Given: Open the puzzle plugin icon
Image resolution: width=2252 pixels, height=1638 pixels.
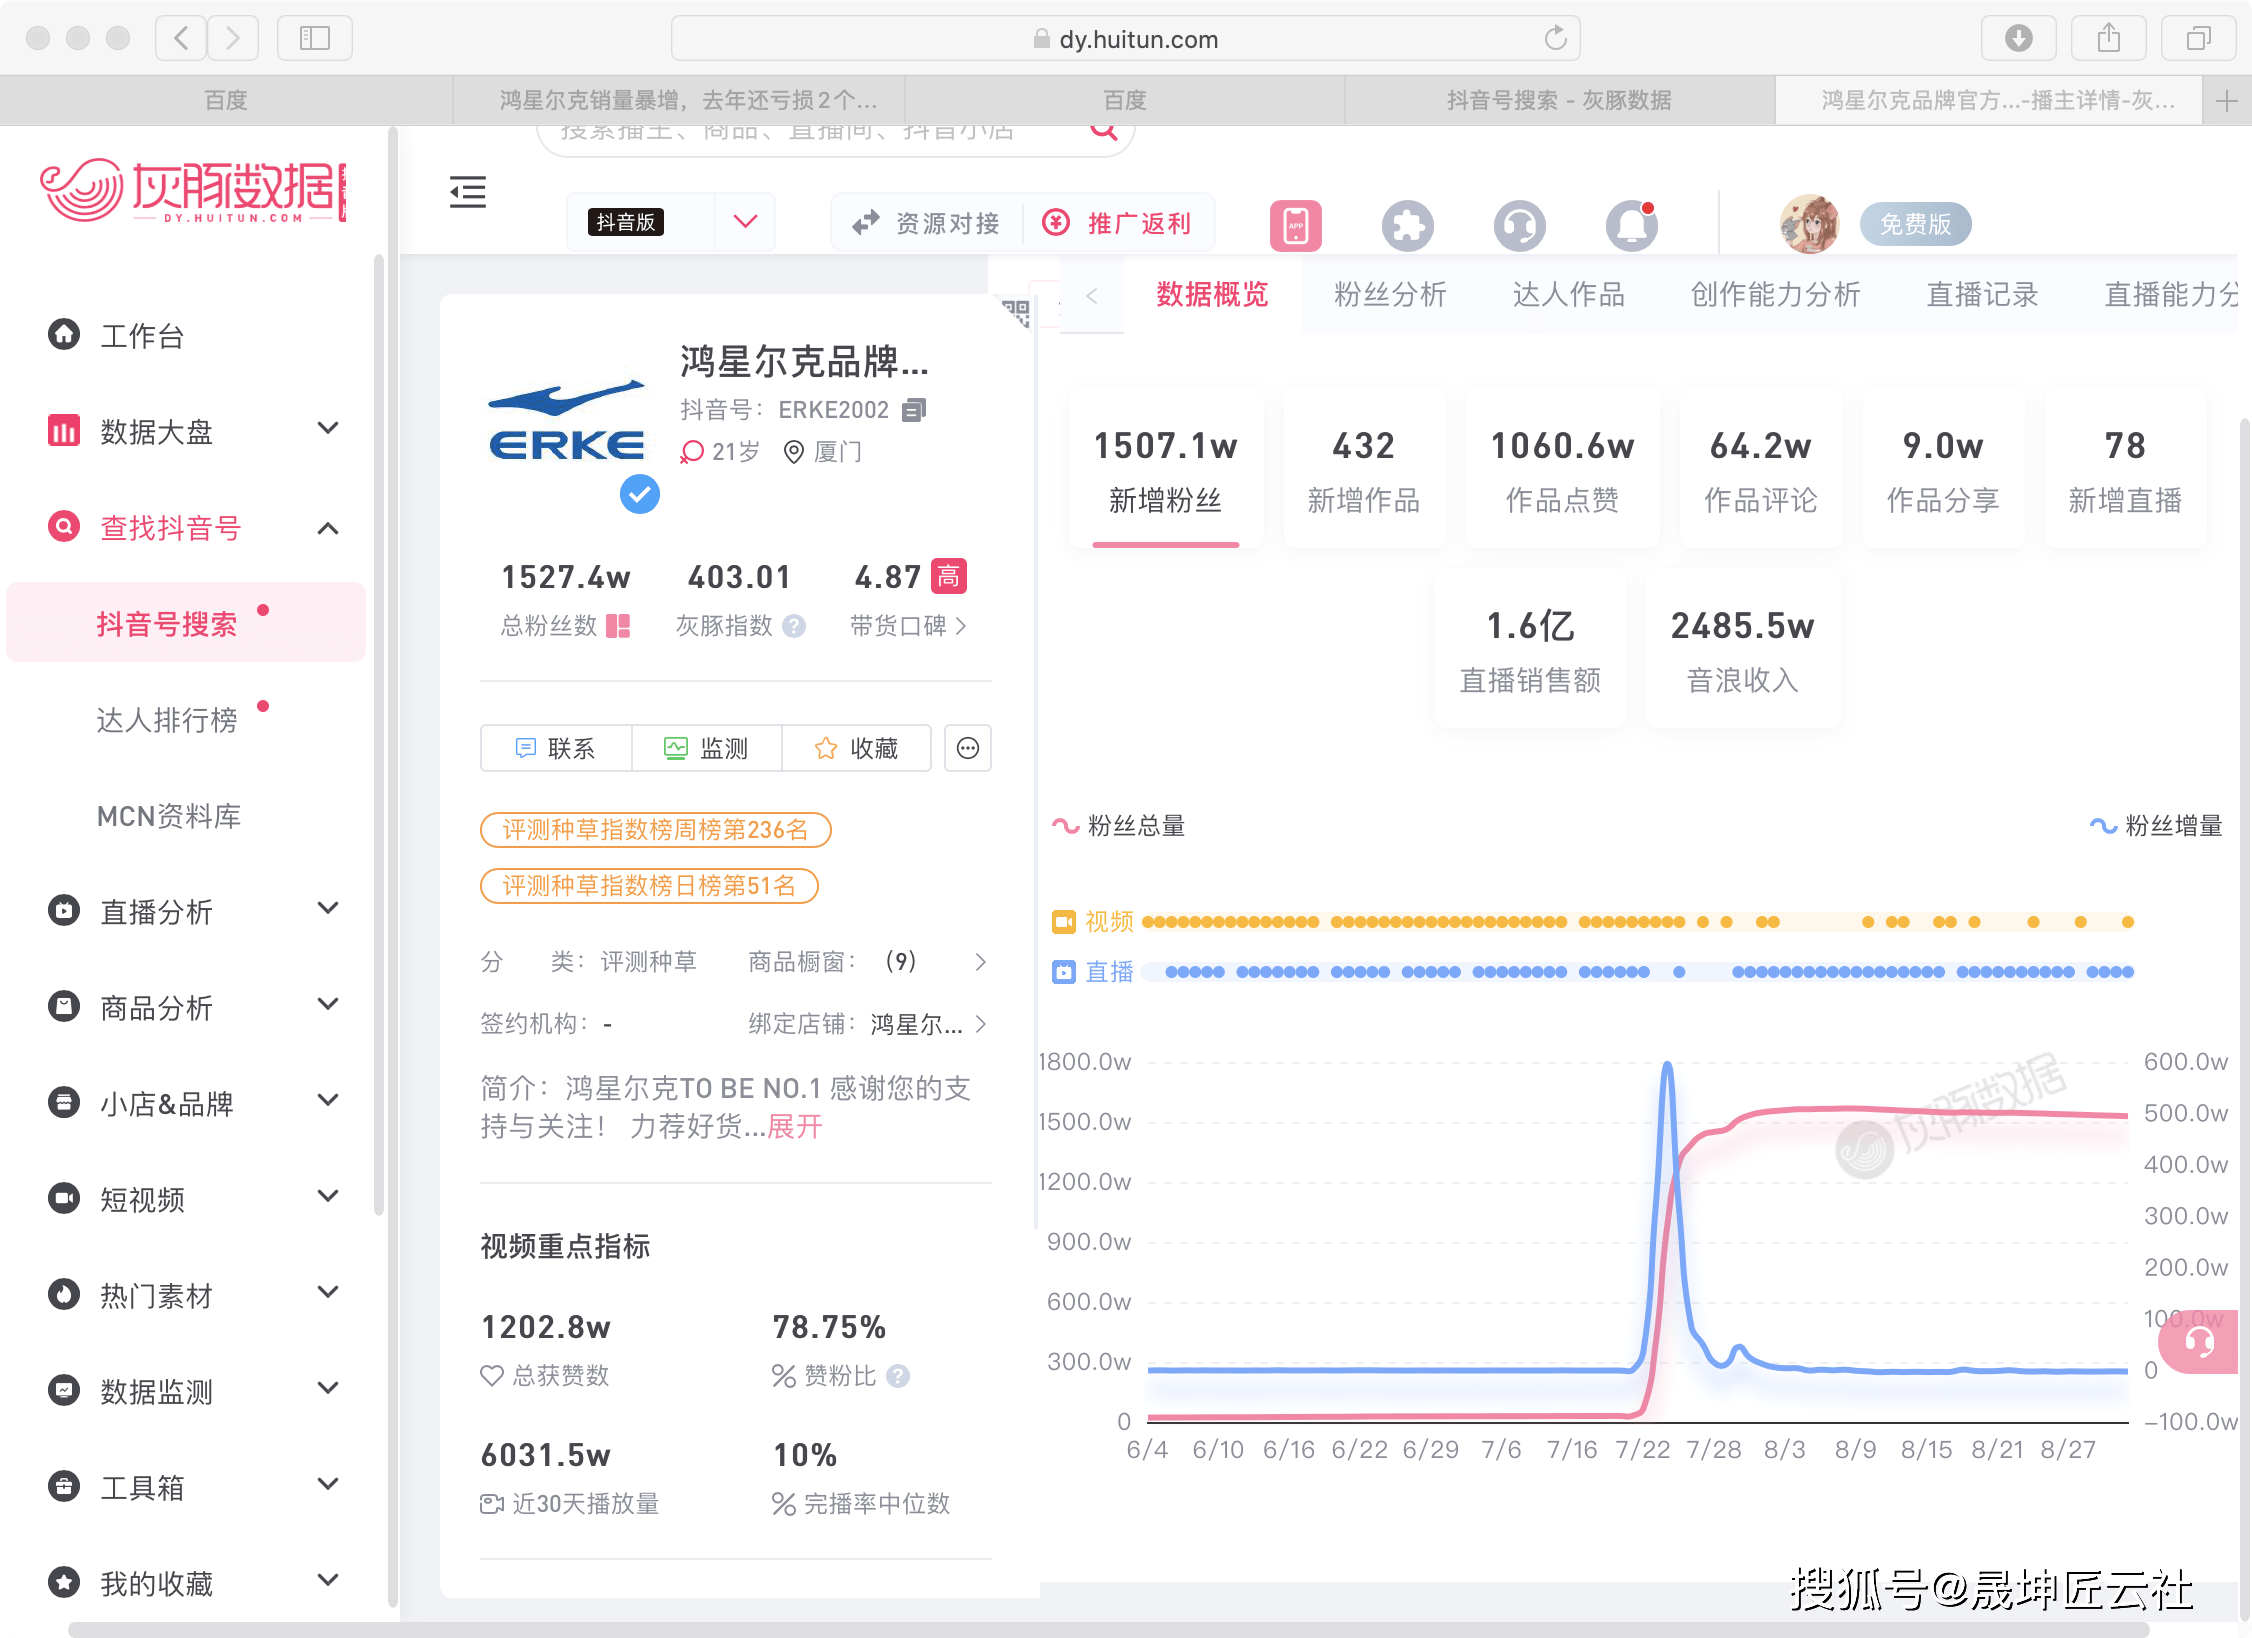Looking at the screenshot, I should [1407, 225].
